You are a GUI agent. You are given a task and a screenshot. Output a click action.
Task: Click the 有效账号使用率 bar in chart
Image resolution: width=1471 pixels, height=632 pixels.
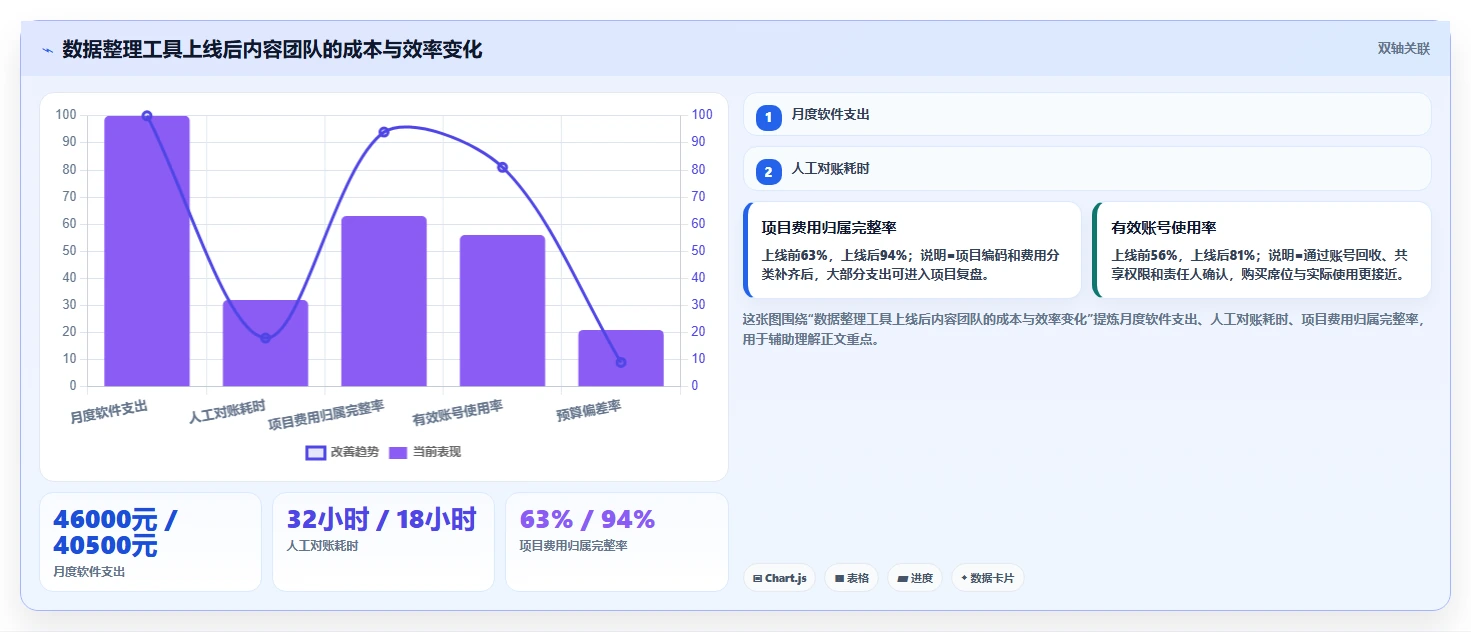click(502, 311)
